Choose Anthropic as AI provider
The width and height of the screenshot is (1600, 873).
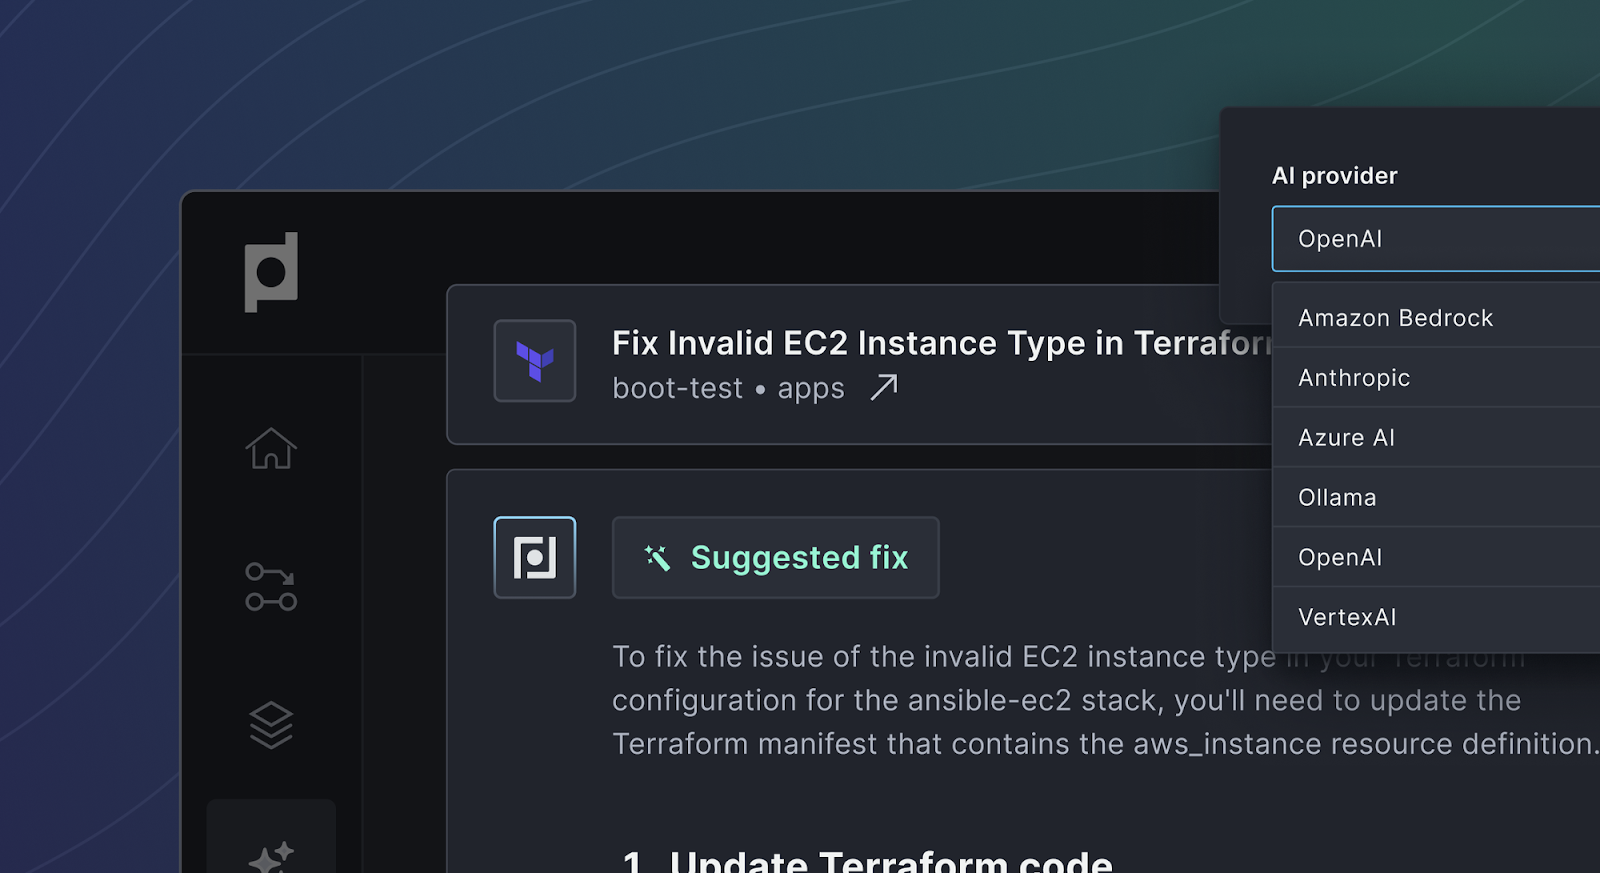[1354, 378]
